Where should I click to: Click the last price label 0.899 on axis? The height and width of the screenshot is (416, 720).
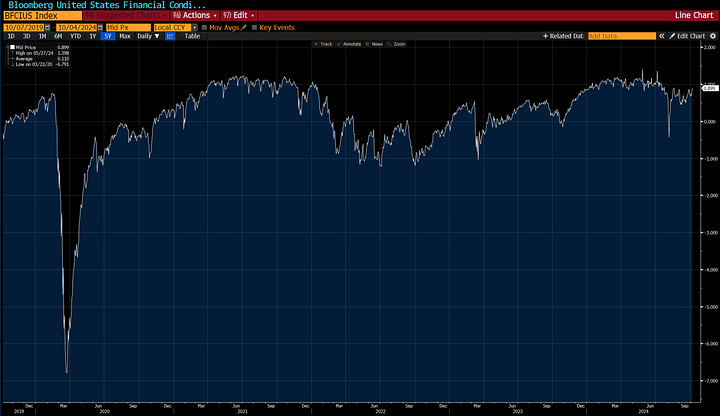point(710,88)
